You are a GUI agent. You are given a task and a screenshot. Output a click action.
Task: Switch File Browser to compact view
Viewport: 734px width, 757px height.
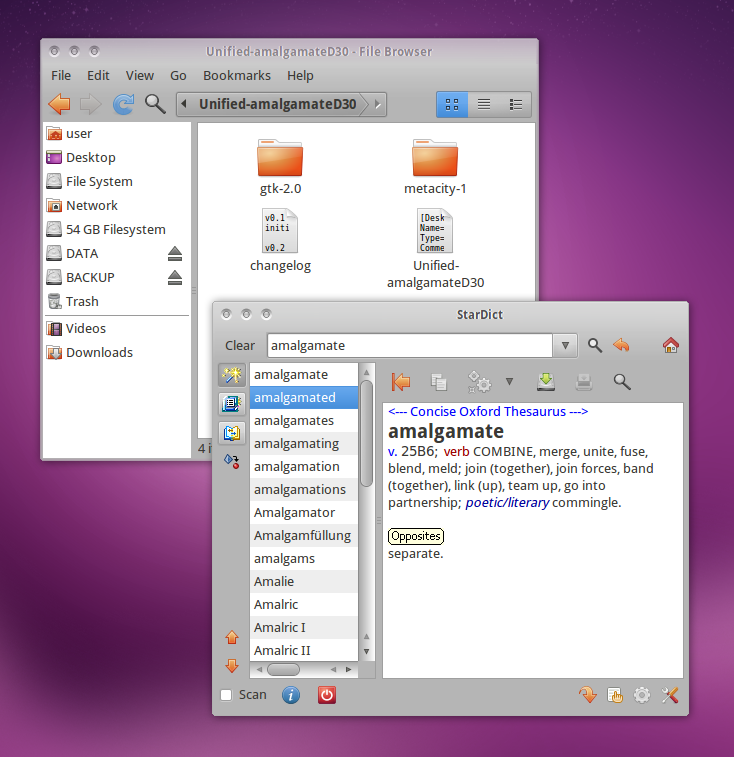516,104
